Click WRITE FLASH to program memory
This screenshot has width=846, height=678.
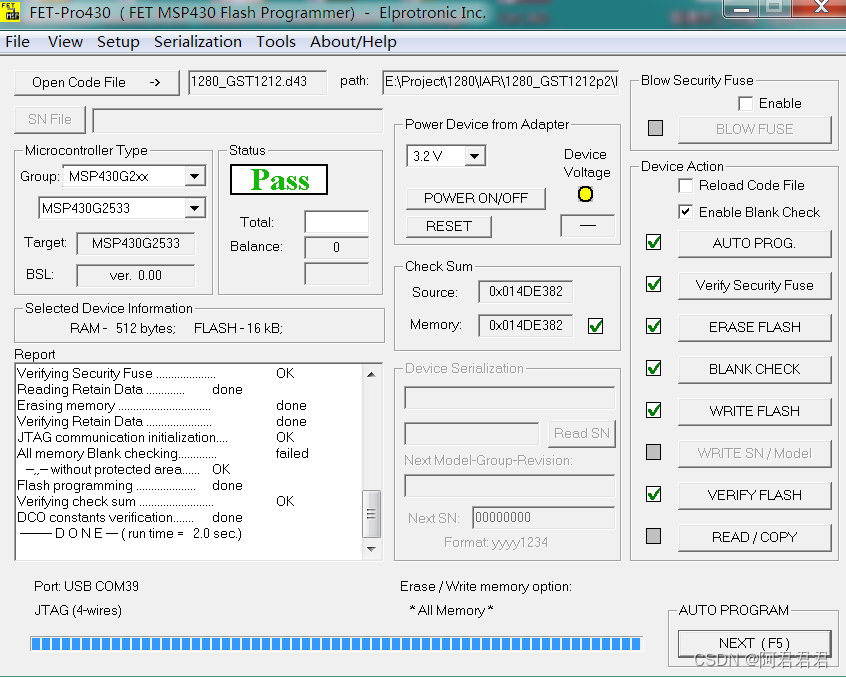tap(754, 411)
